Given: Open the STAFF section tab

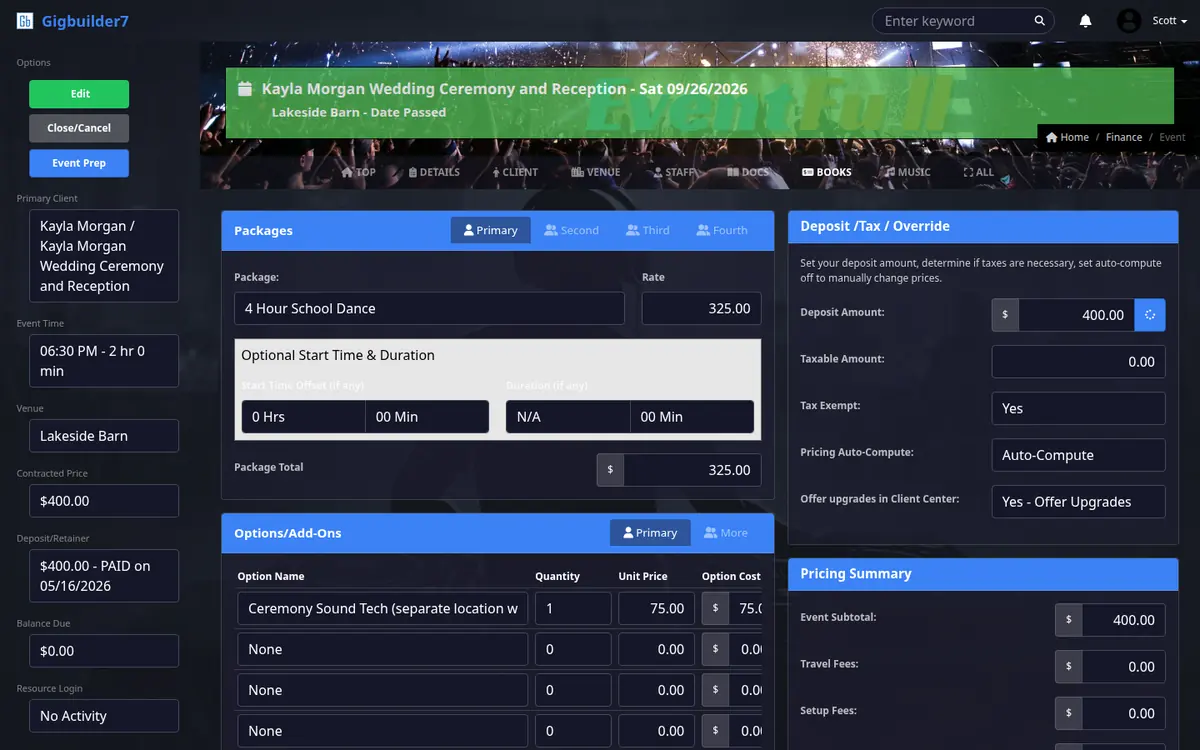Looking at the screenshot, I should coord(674,172).
